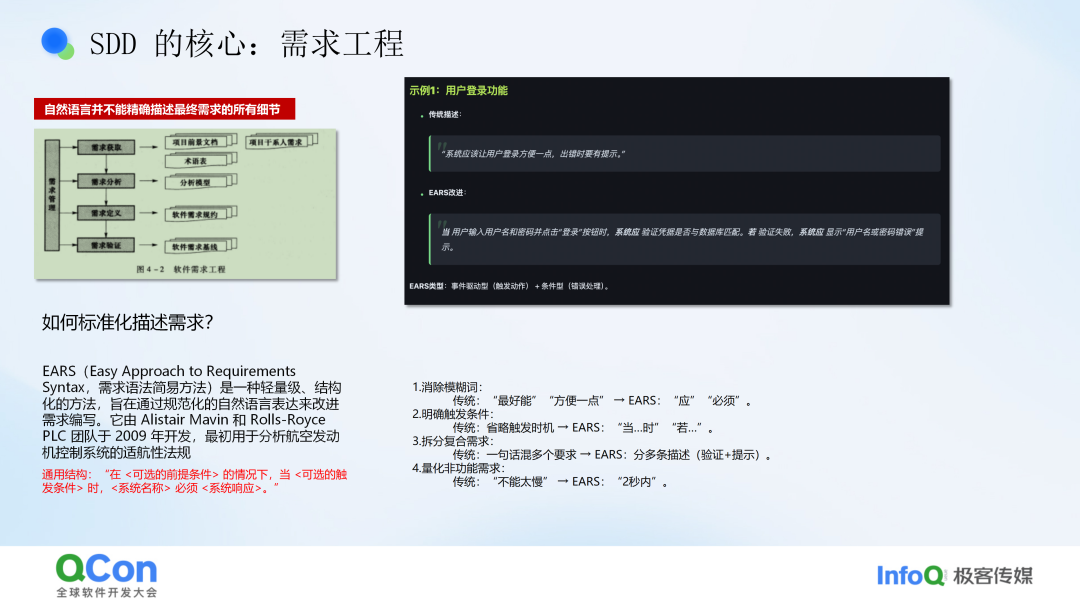
Task: Click the item "3.拆分复合需求"
Action: tap(453, 441)
